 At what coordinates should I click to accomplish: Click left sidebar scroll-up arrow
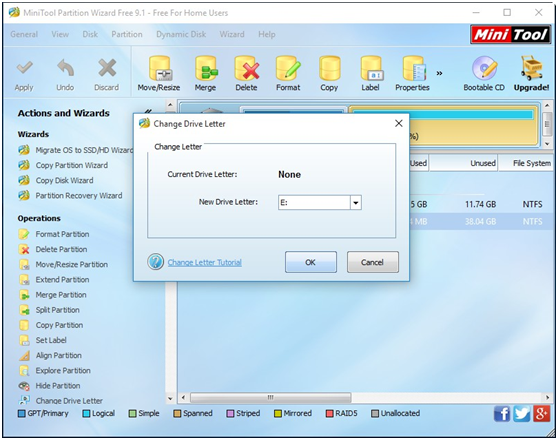(170, 105)
